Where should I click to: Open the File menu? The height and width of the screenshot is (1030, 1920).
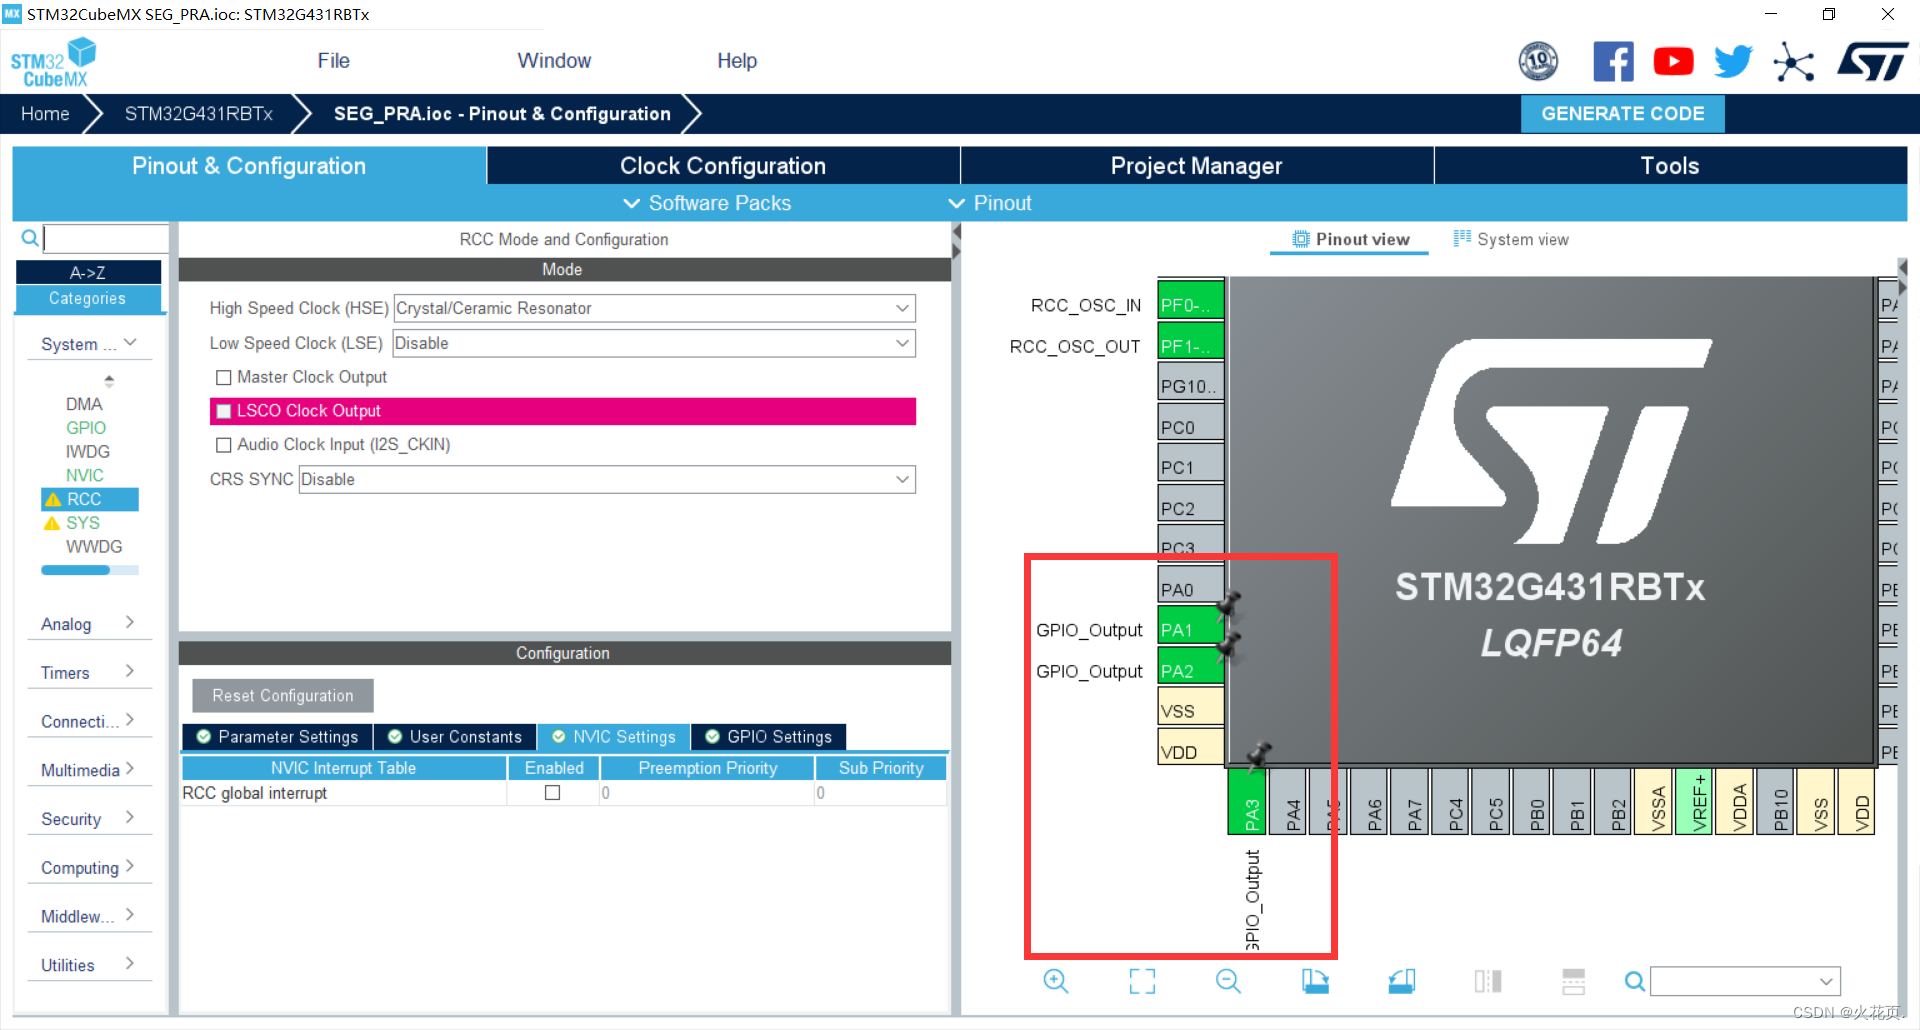(x=333, y=61)
